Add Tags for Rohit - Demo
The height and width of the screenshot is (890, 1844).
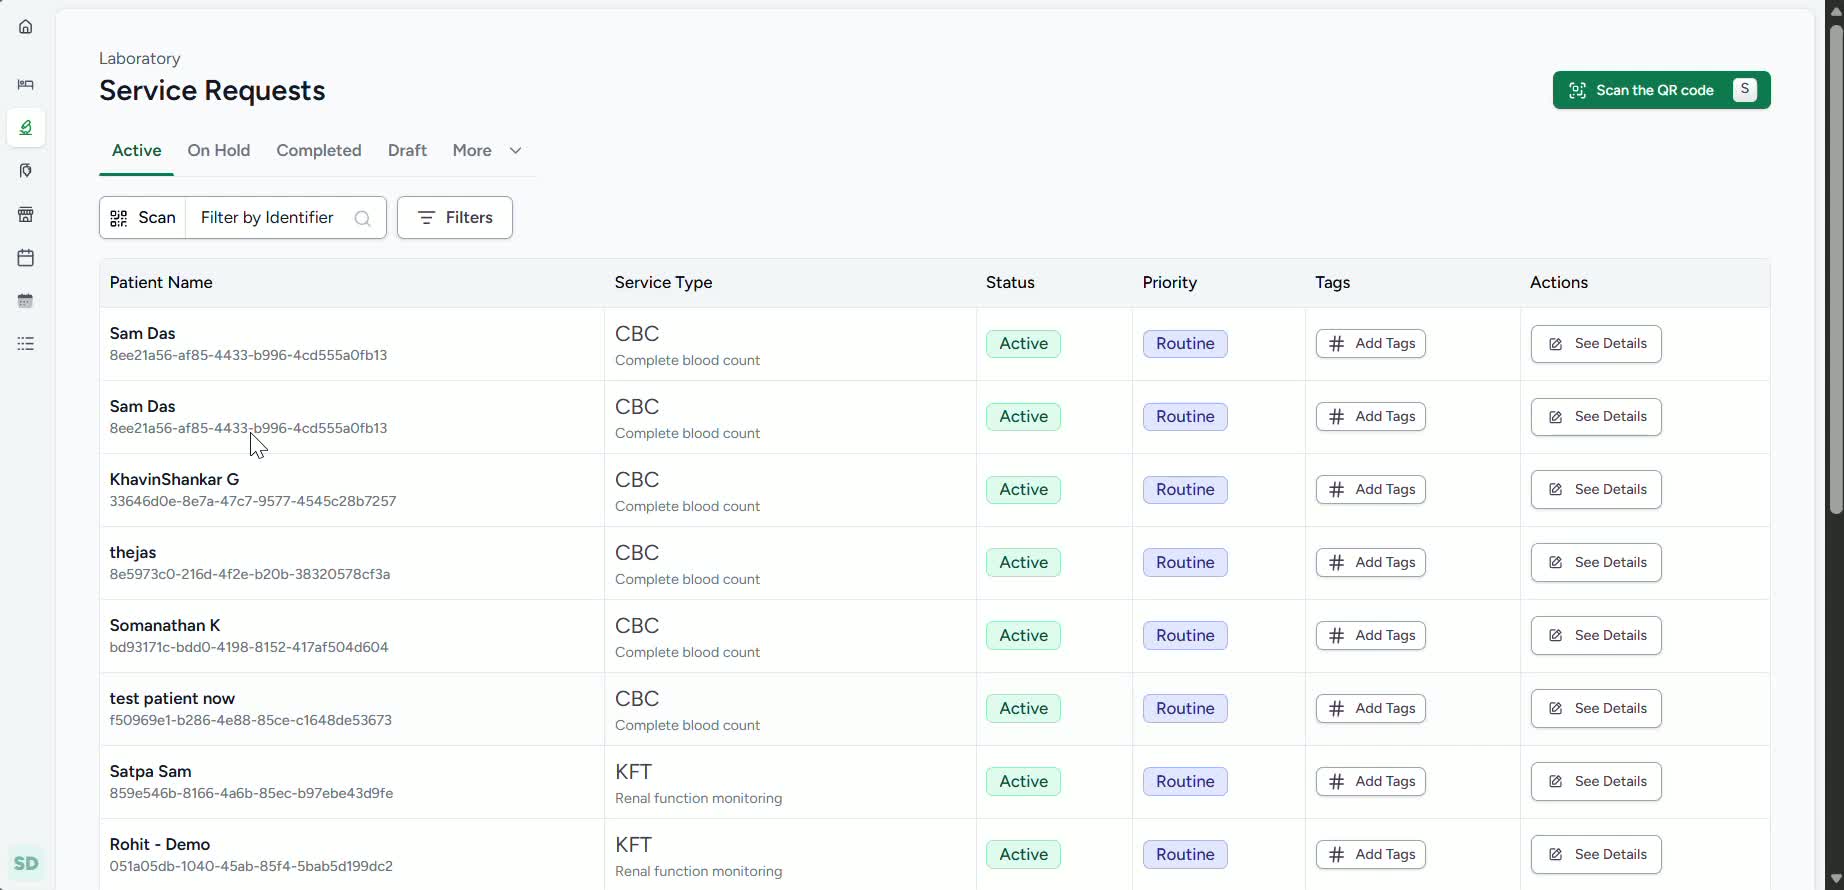pos(1371,855)
